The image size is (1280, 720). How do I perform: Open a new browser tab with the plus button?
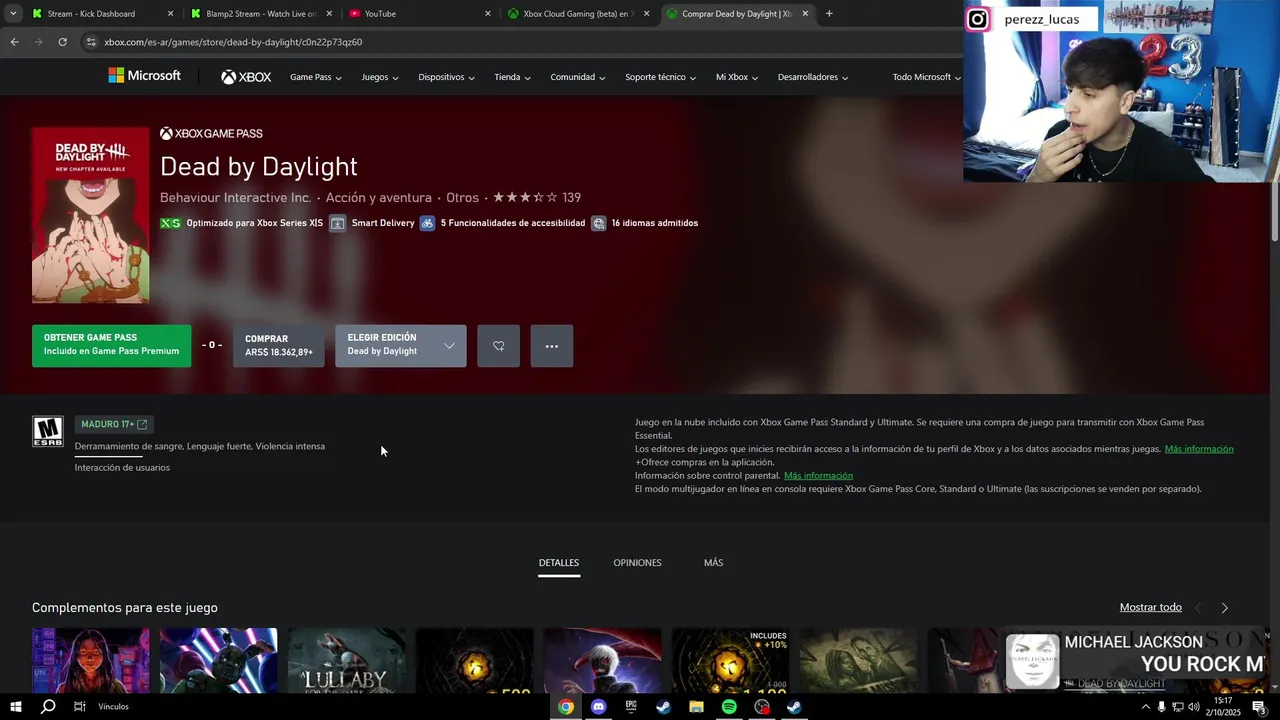pyautogui.click(x=829, y=14)
